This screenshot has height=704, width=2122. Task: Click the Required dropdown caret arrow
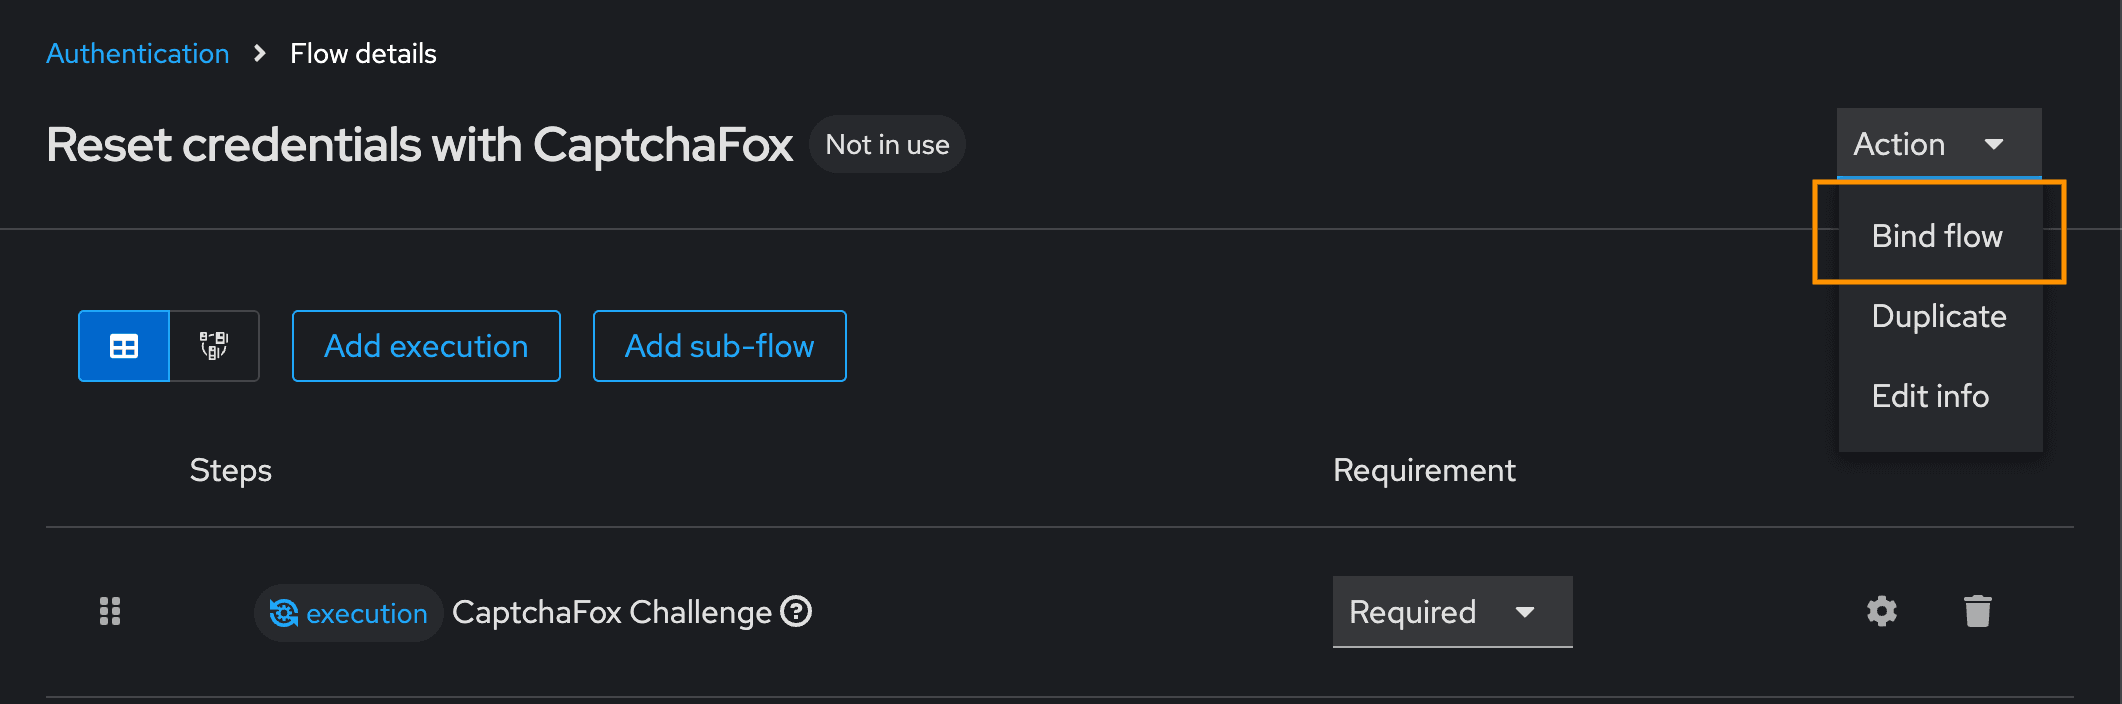tap(1525, 612)
